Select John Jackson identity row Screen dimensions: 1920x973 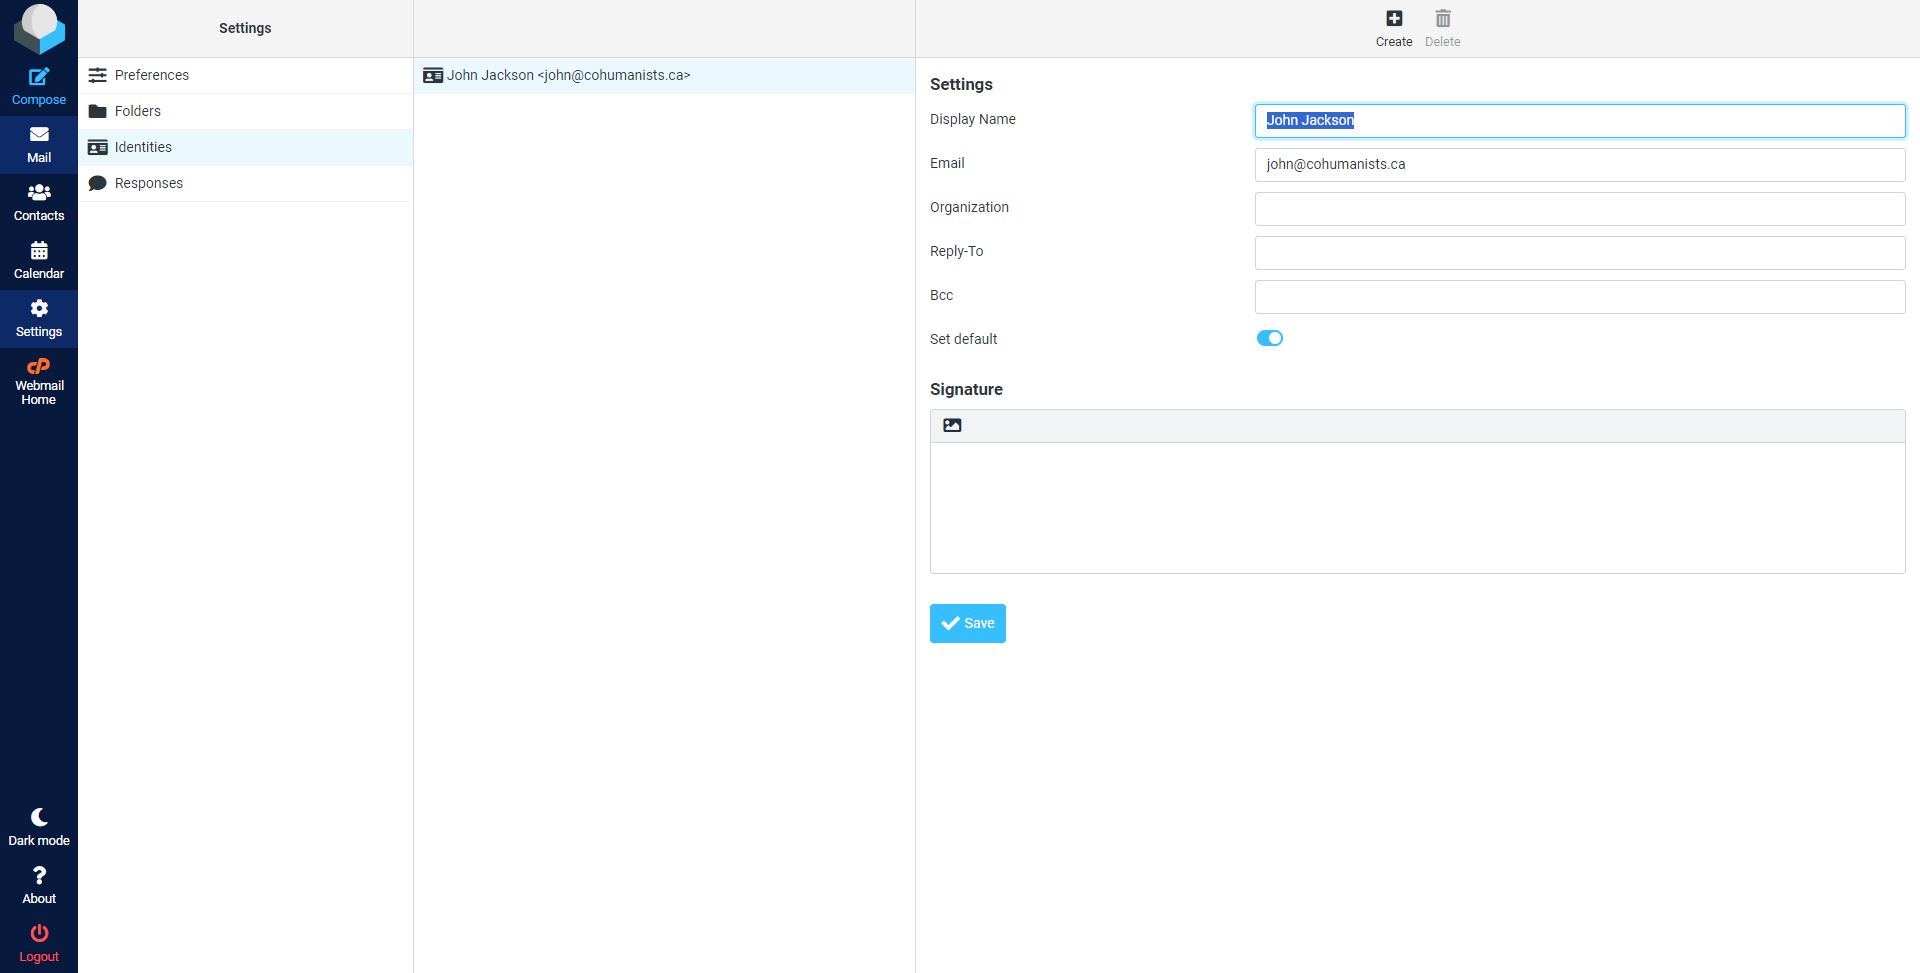click(665, 75)
